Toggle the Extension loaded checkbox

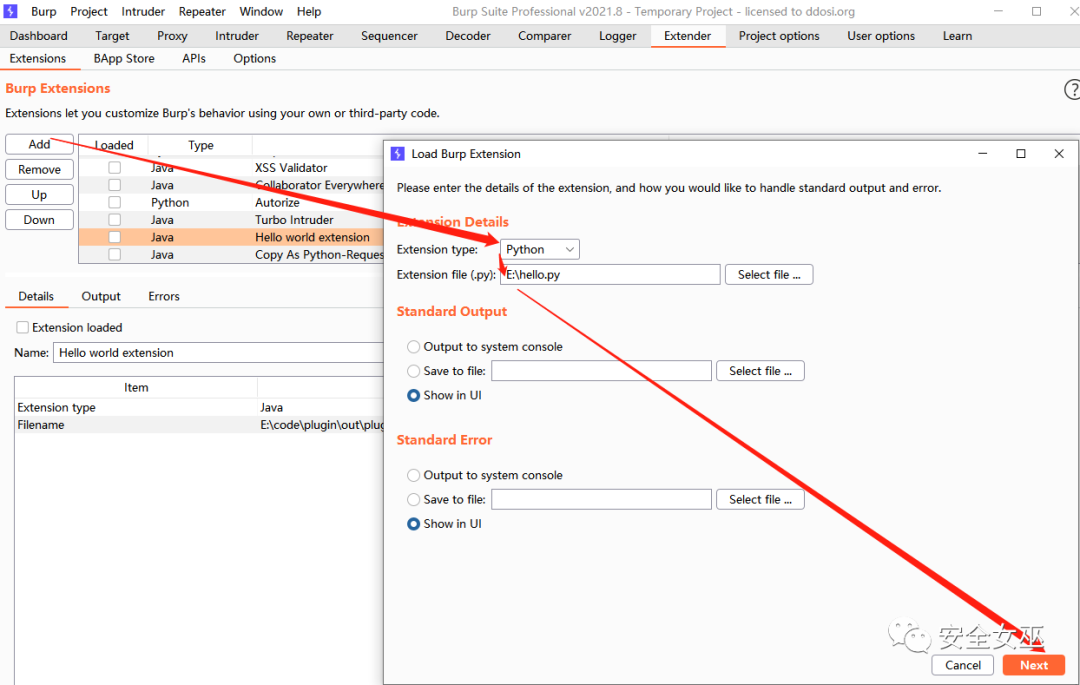(x=23, y=328)
